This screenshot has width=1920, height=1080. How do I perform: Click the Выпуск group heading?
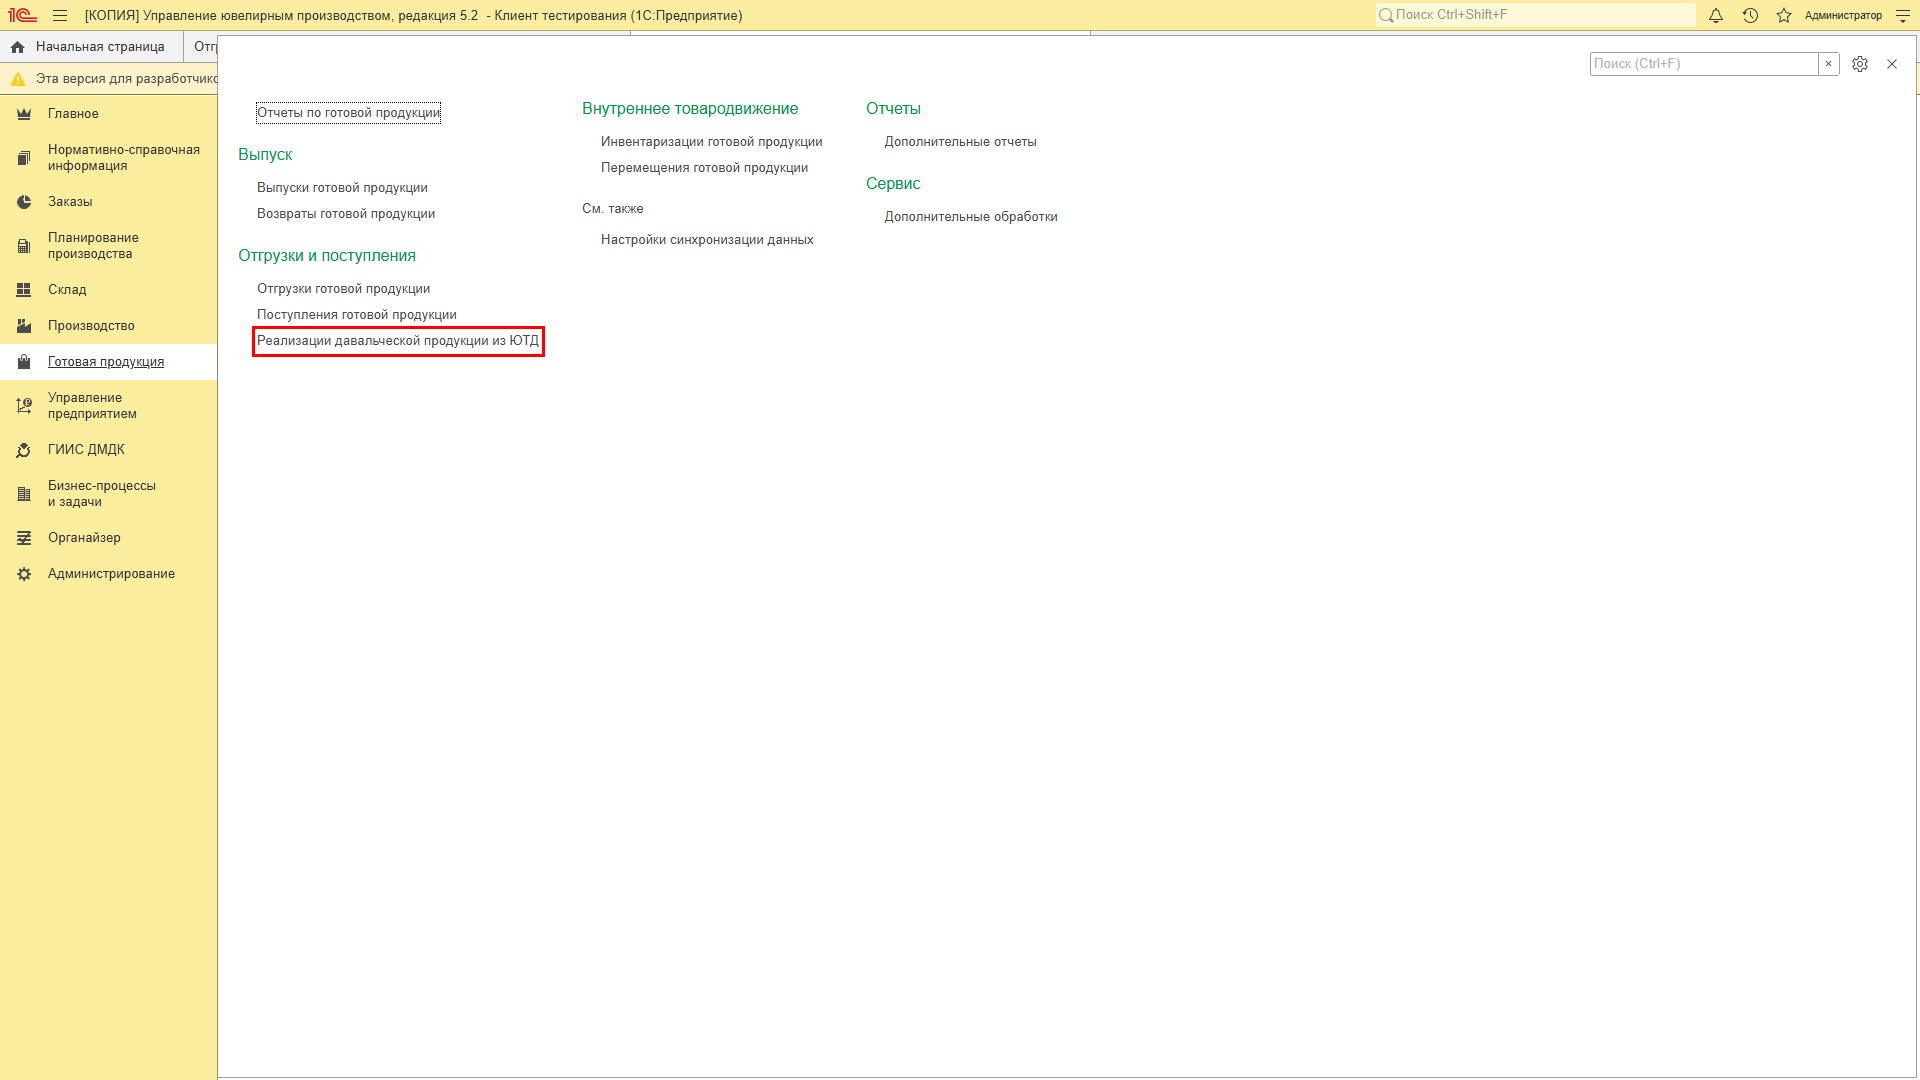(x=265, y=155)
